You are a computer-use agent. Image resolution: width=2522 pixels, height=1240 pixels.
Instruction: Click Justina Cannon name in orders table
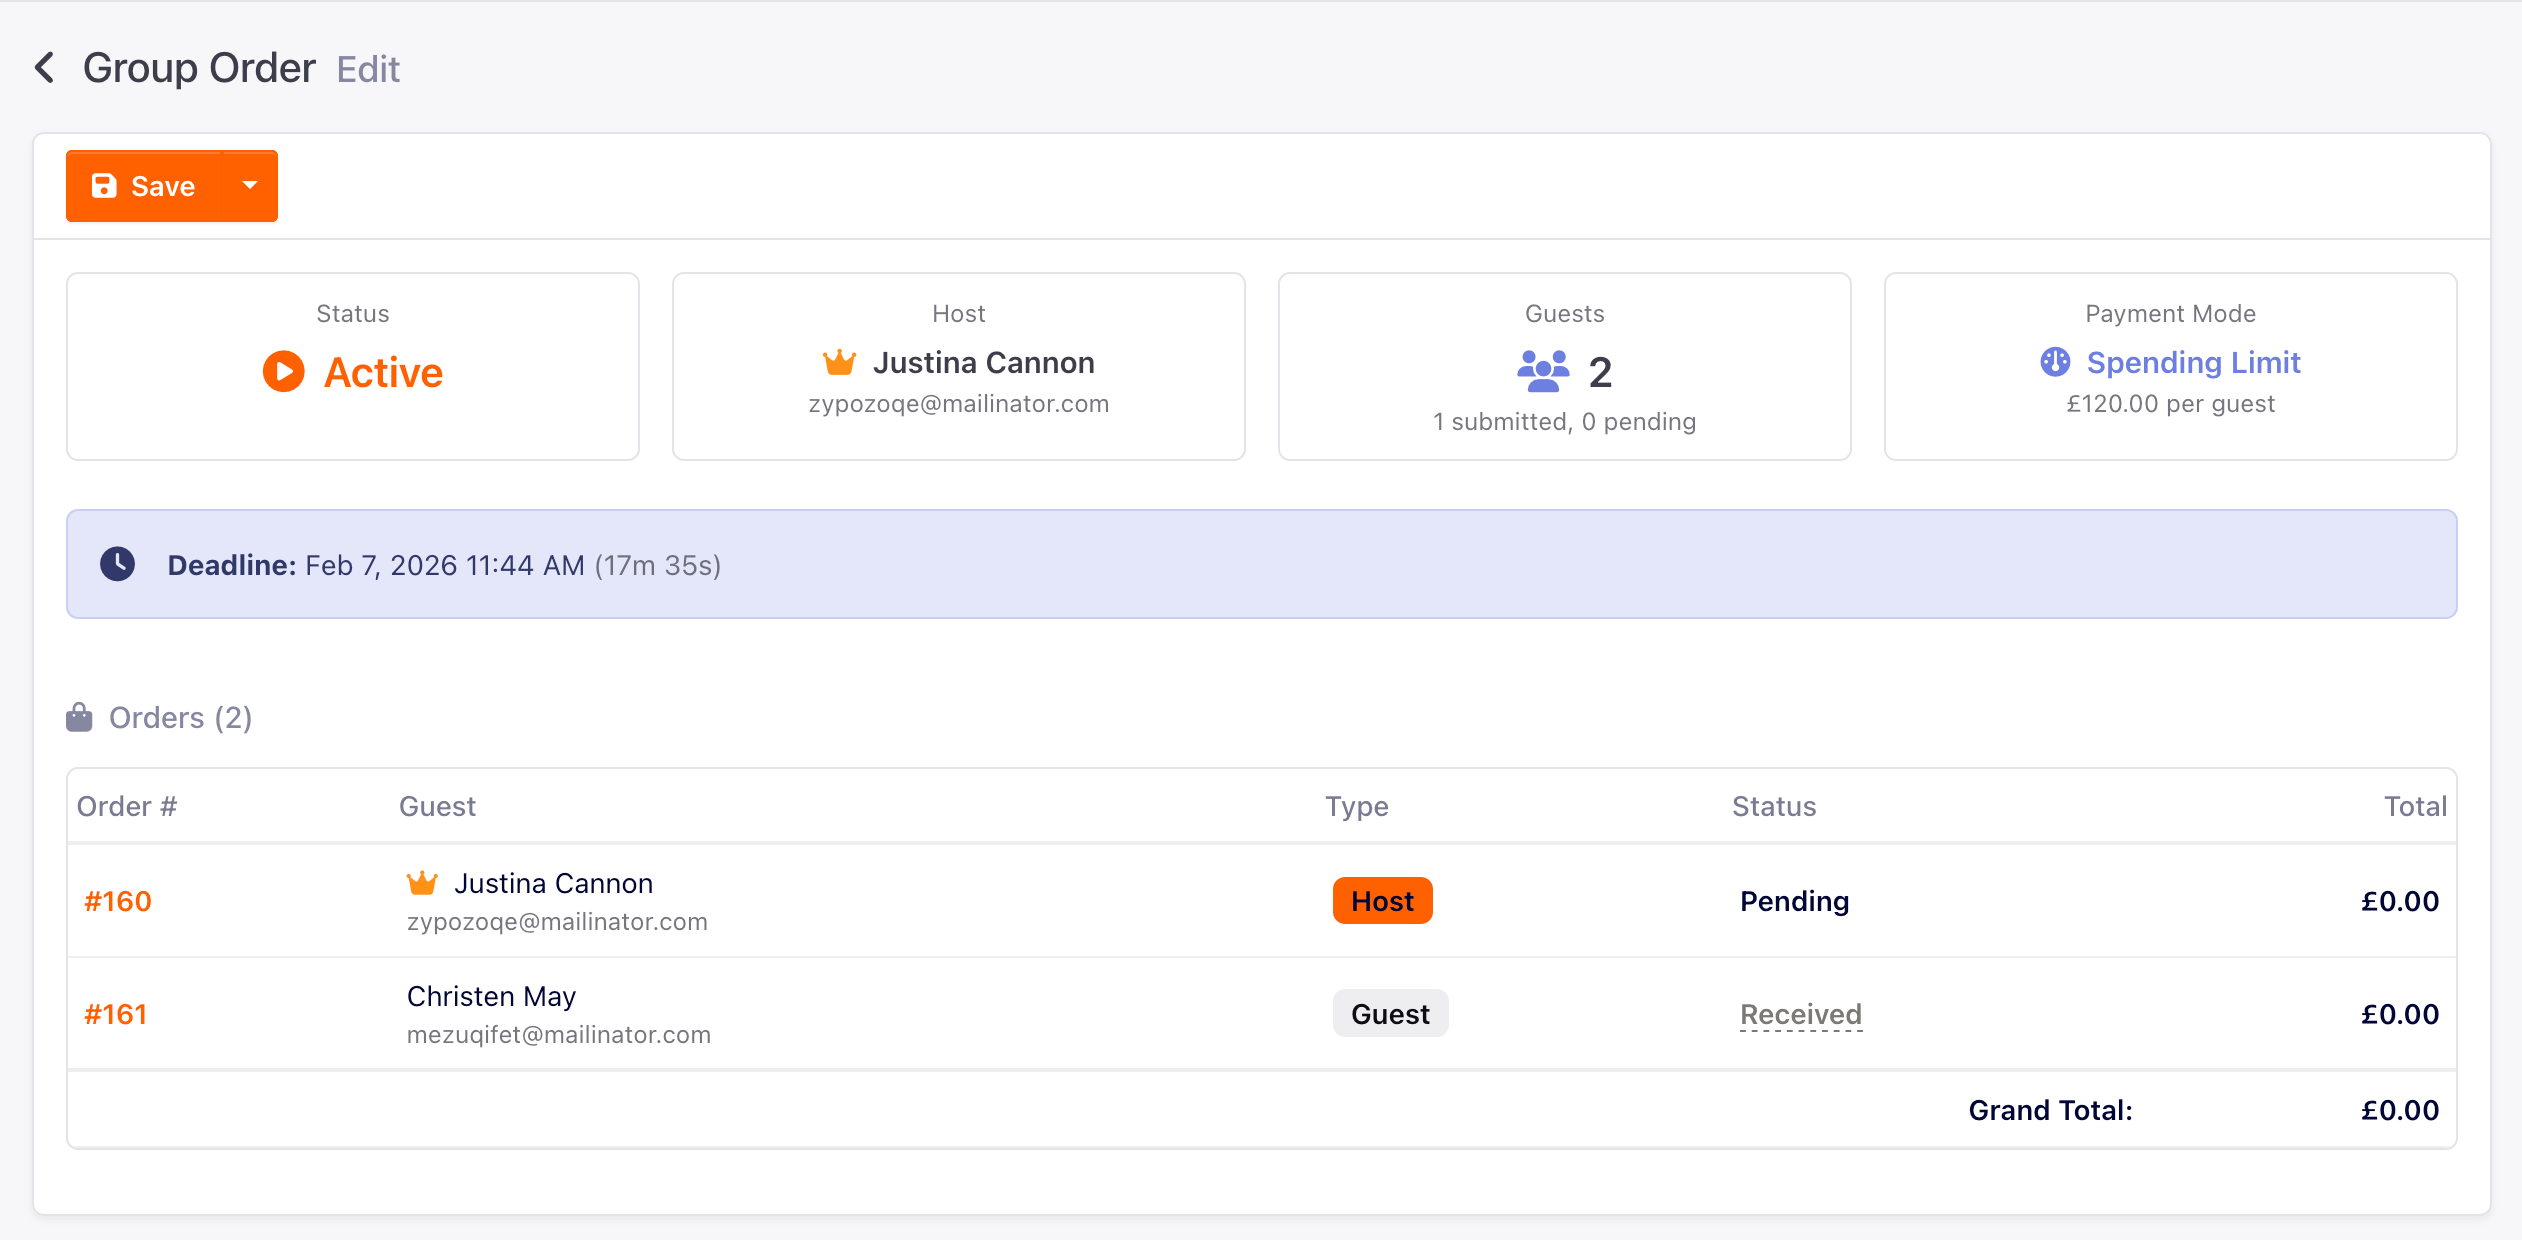(554, 883)
